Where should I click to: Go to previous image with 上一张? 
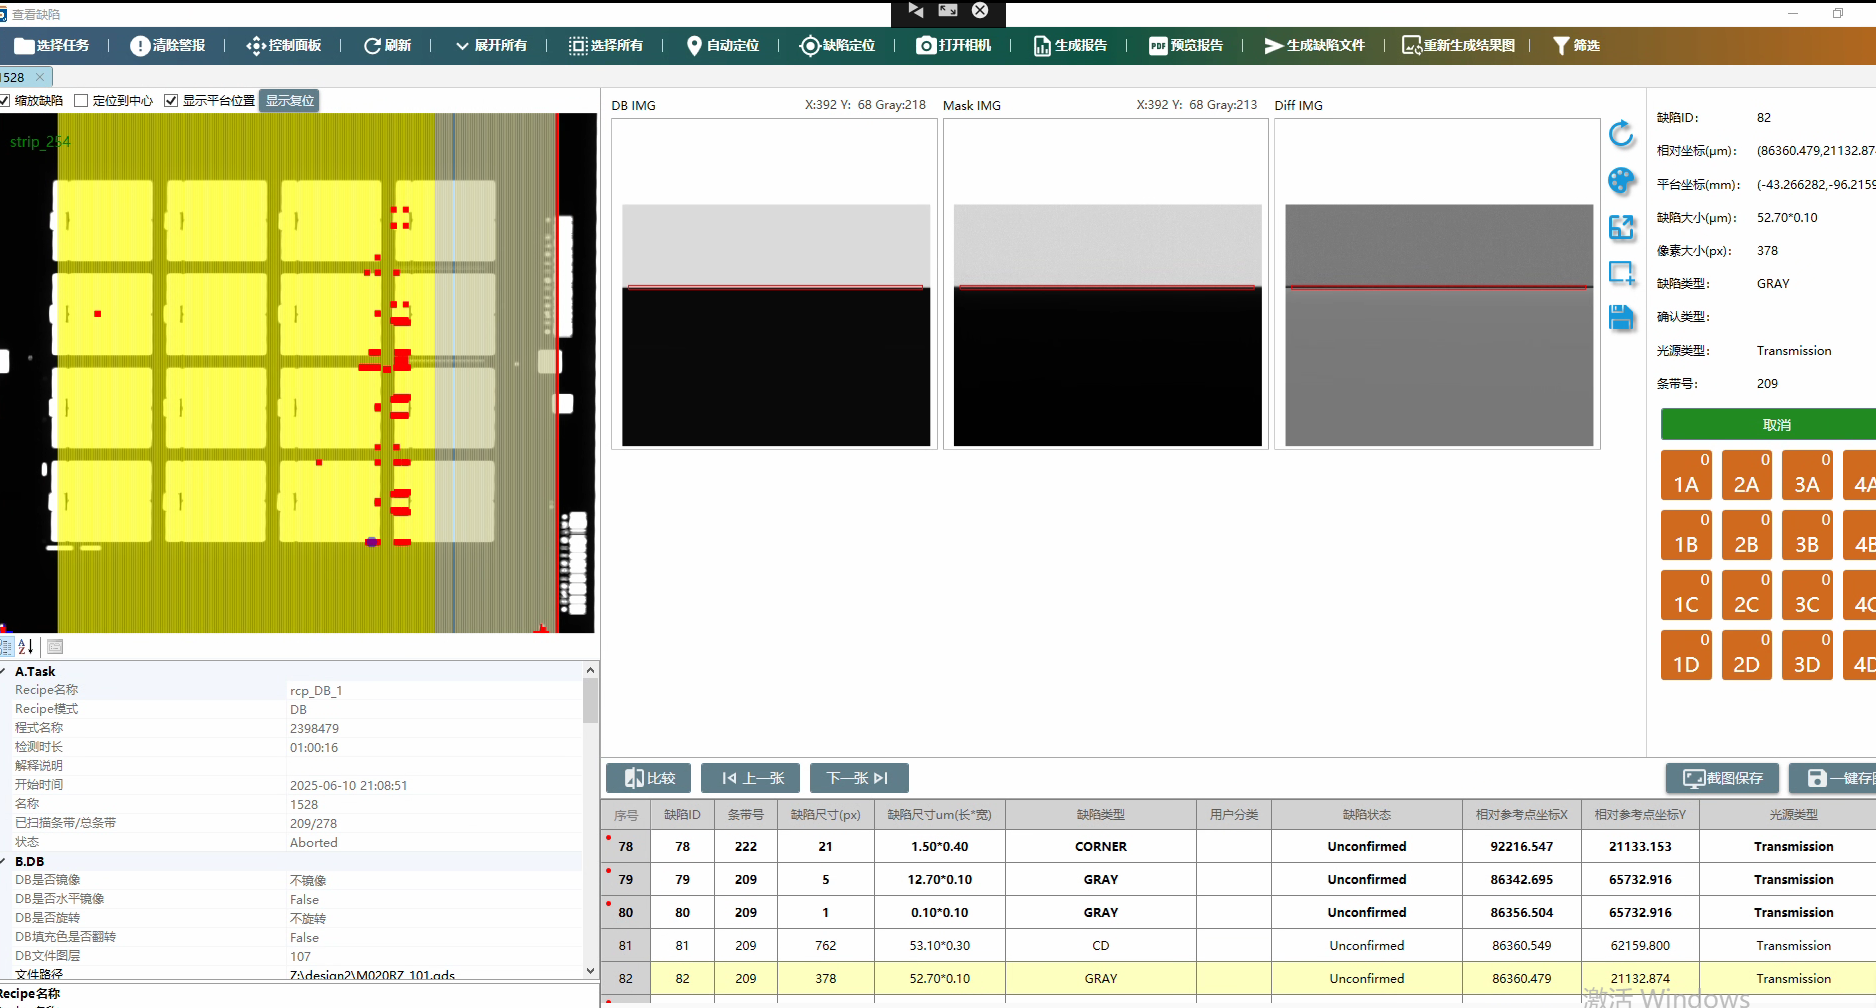pos(750,778)
